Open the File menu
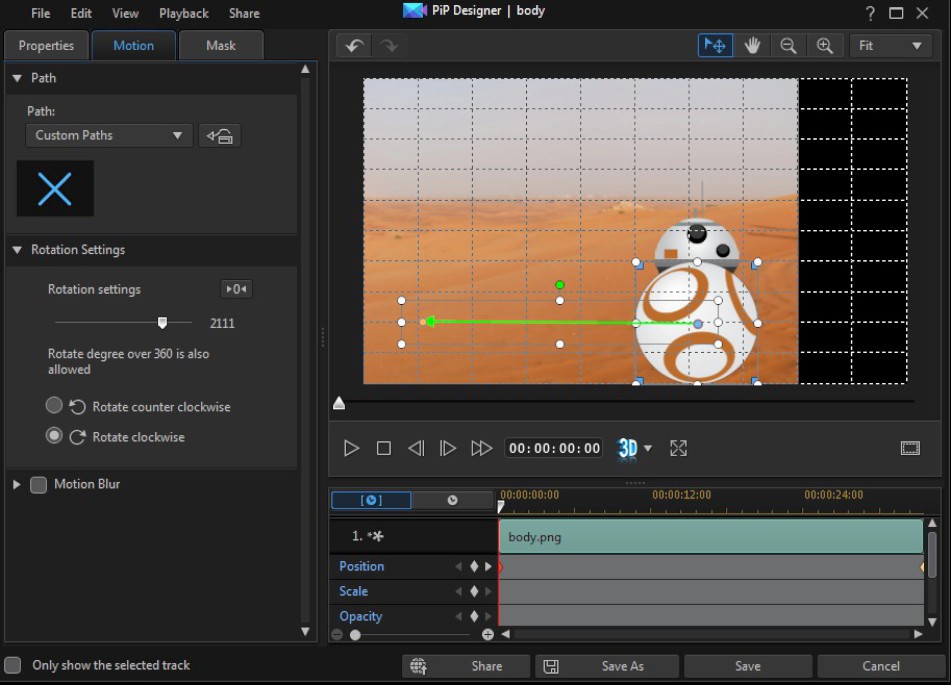The height and width of the screenshot is (685, 951). (41, 13)
